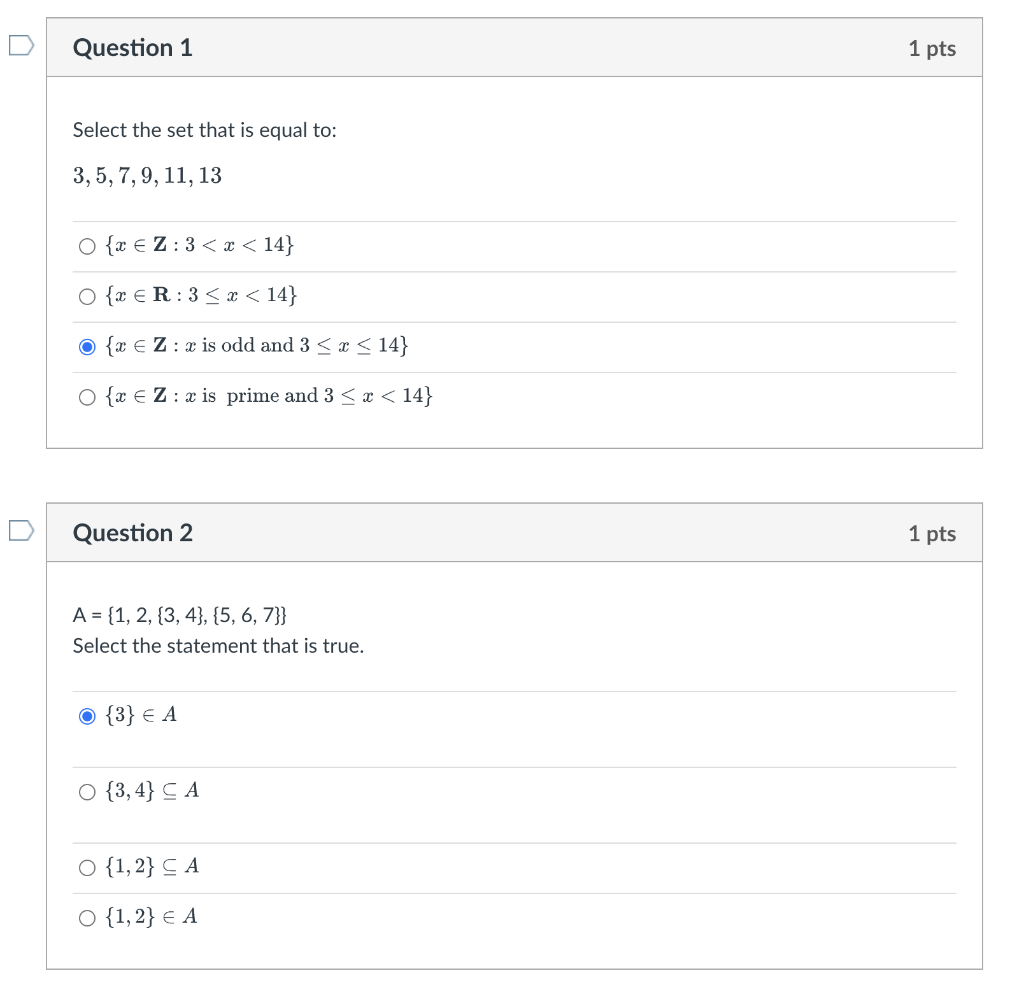Select the {3,4} ⊆ A radio button
Viewport: 1024px width, 1001px height.
click(x=87, y=792)
